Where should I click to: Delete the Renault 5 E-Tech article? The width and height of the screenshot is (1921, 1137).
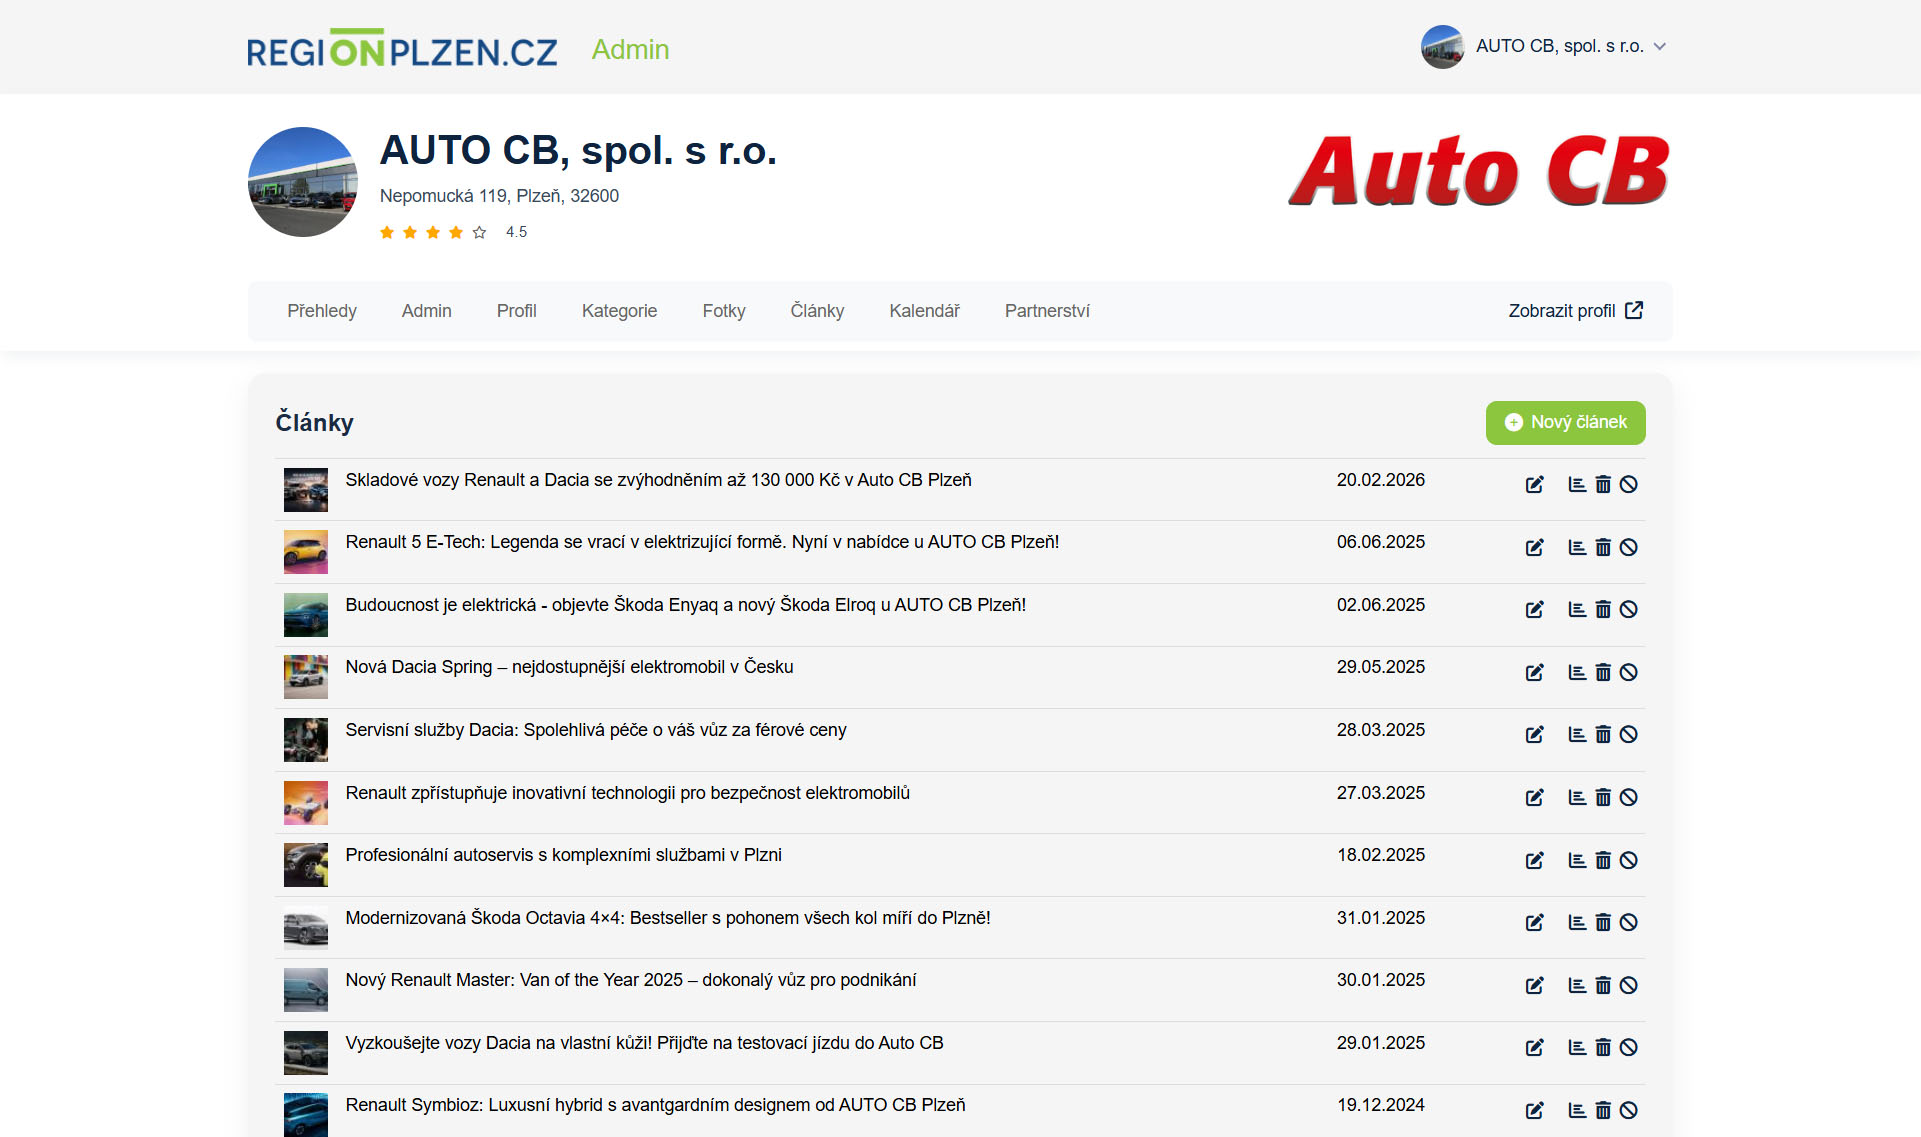pos(1603,548)
